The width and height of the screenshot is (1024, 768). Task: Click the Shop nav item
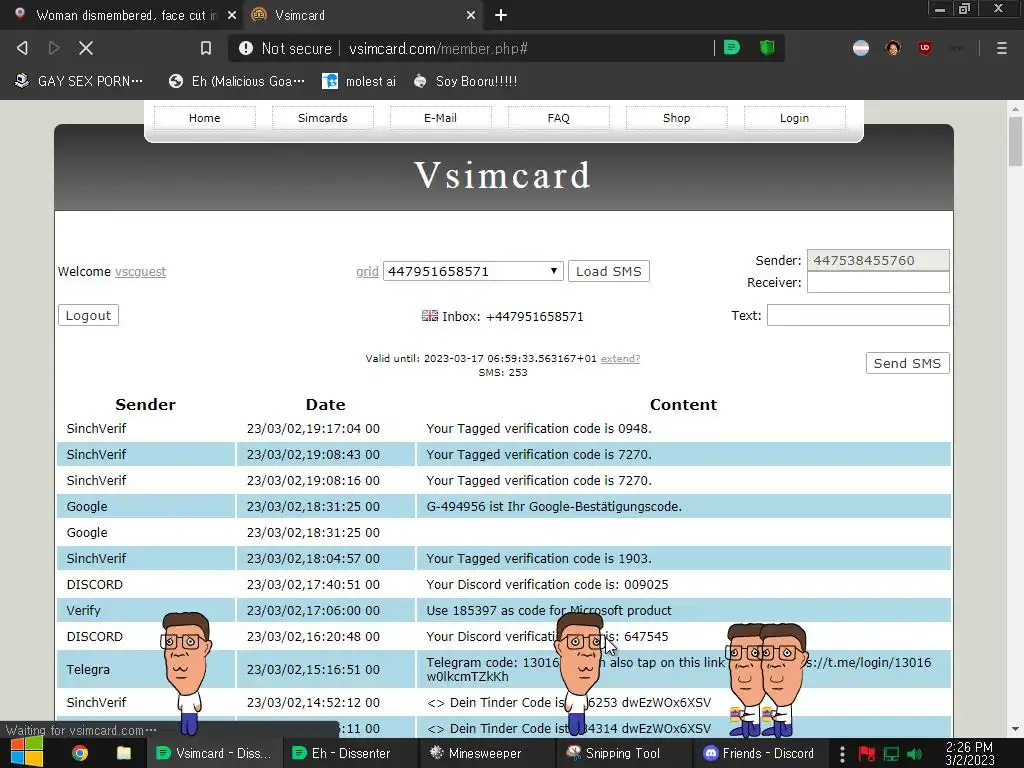677,118
